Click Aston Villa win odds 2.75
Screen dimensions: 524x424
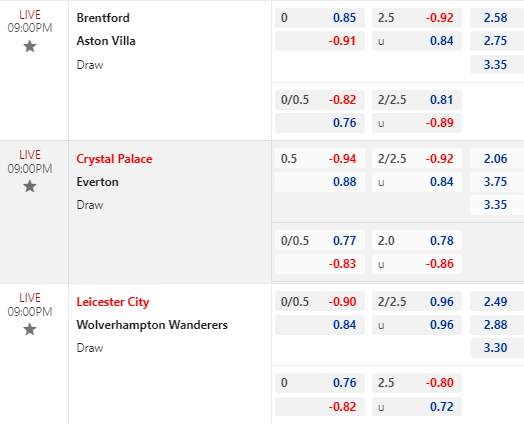[497, 41]
